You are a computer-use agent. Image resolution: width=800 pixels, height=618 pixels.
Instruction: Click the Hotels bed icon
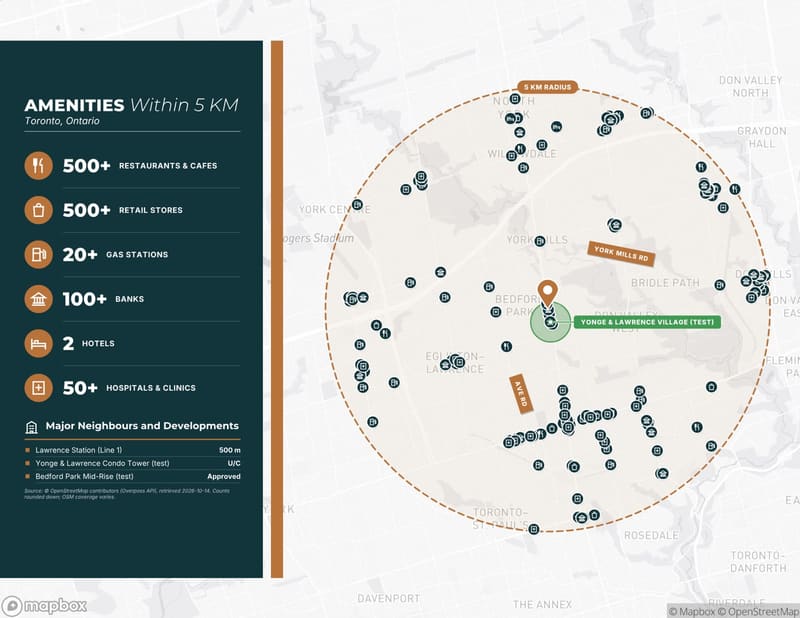38,343
